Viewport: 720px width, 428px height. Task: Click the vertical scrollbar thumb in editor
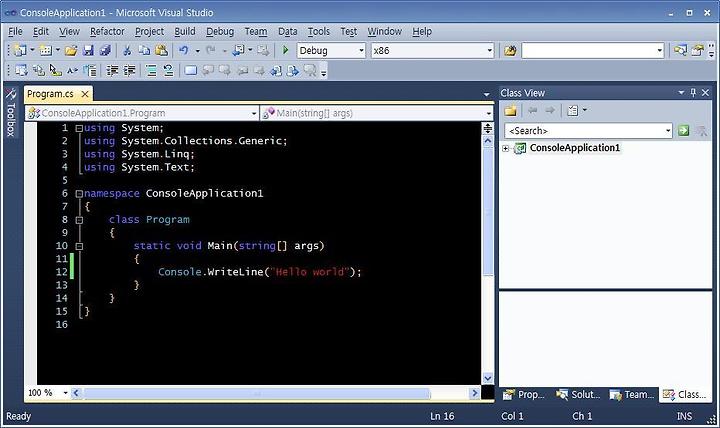(488, 211)
